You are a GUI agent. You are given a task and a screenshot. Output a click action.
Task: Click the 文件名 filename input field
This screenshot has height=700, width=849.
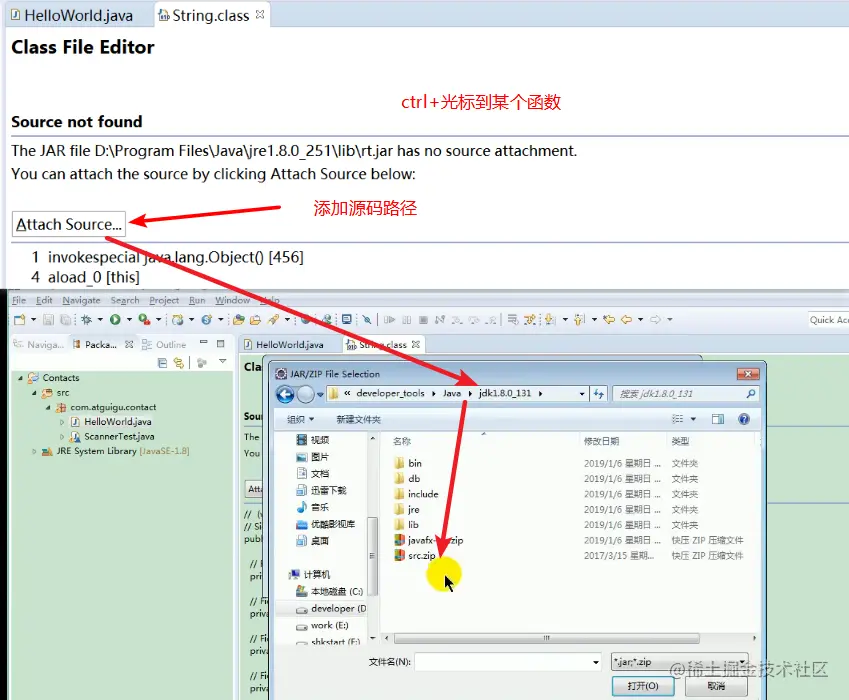(508, 662)
